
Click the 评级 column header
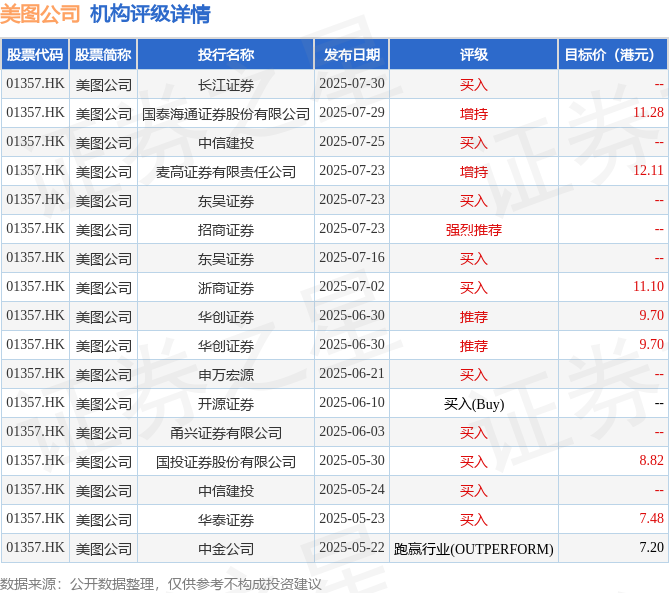pyautogui.click(x=474, y=55)
